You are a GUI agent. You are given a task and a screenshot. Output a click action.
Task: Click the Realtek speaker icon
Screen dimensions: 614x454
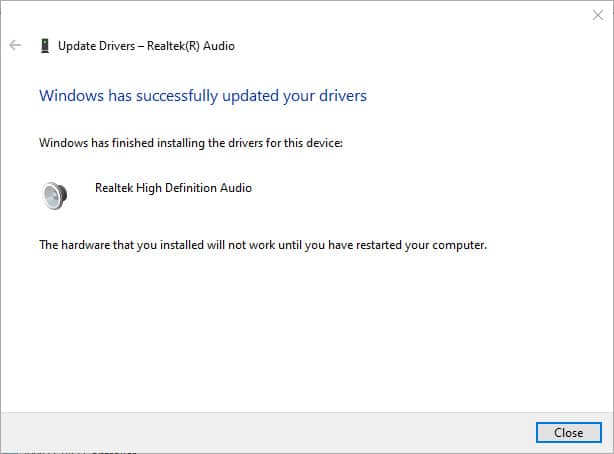pos(54,194)
